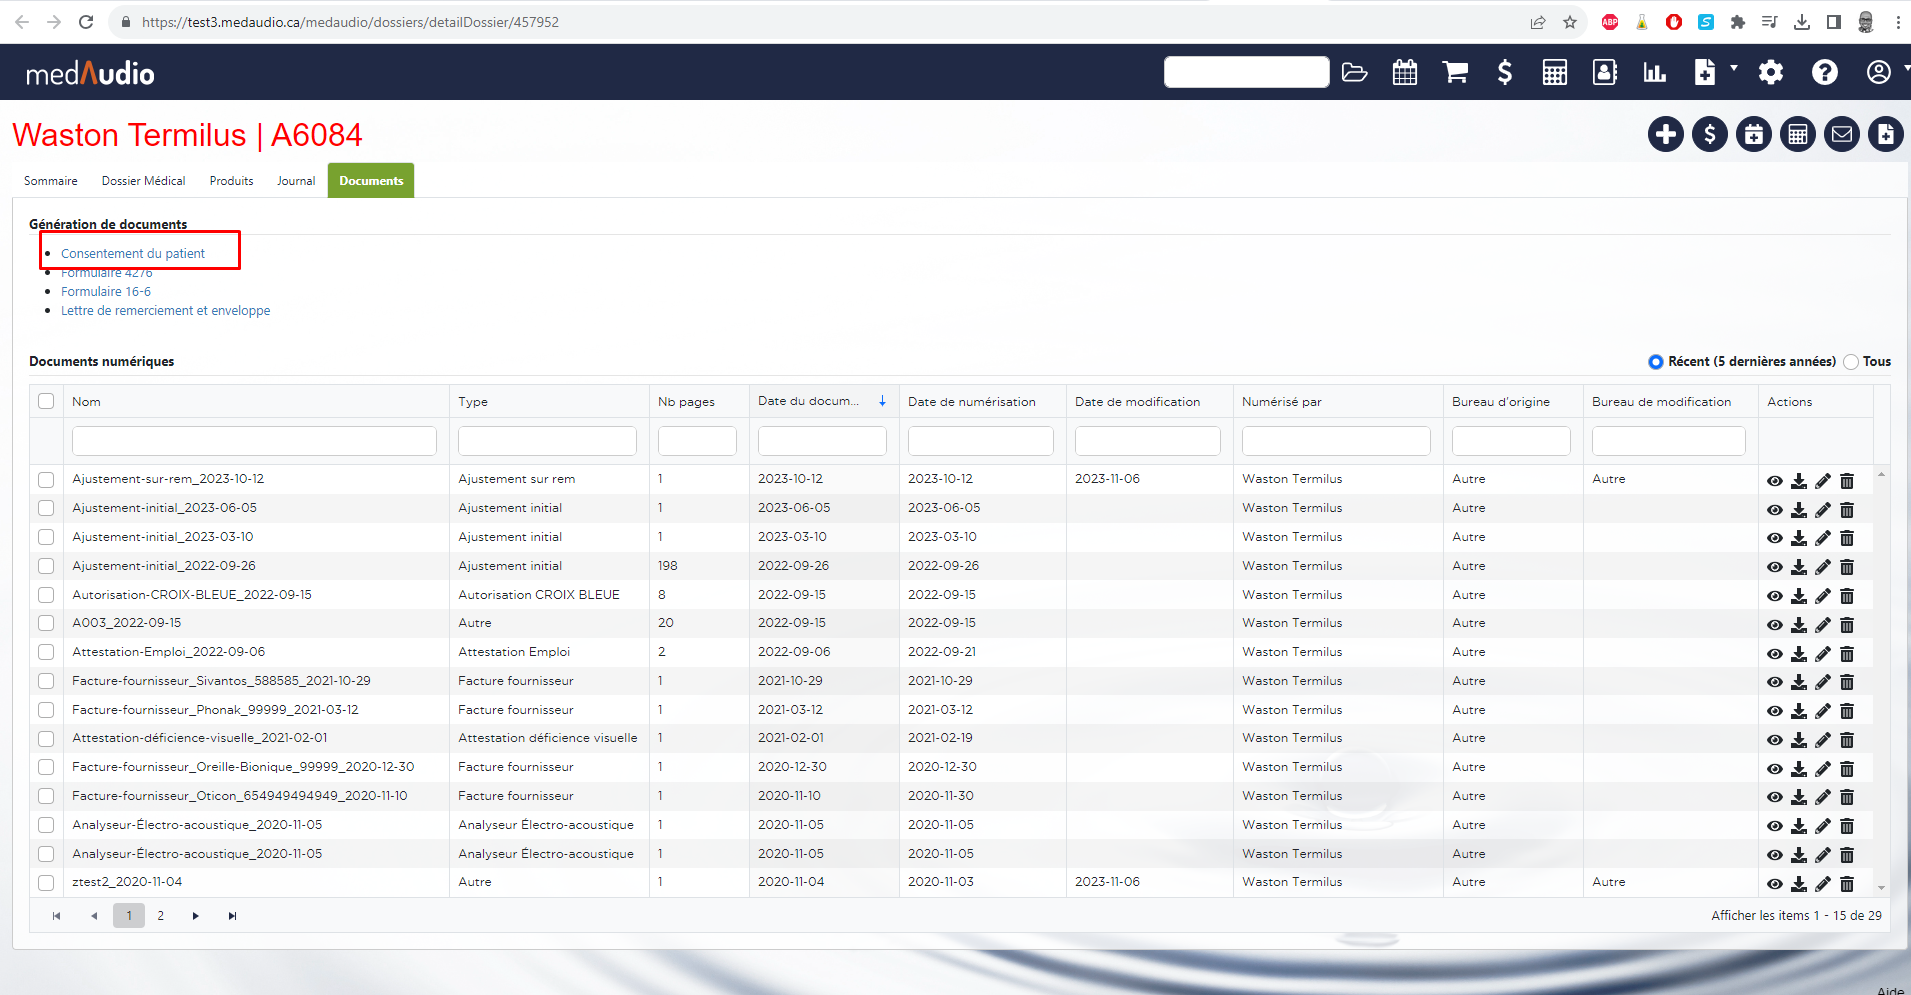Check the box for Attestation-Emploi_2022-09-06

[x=46, y=652]
